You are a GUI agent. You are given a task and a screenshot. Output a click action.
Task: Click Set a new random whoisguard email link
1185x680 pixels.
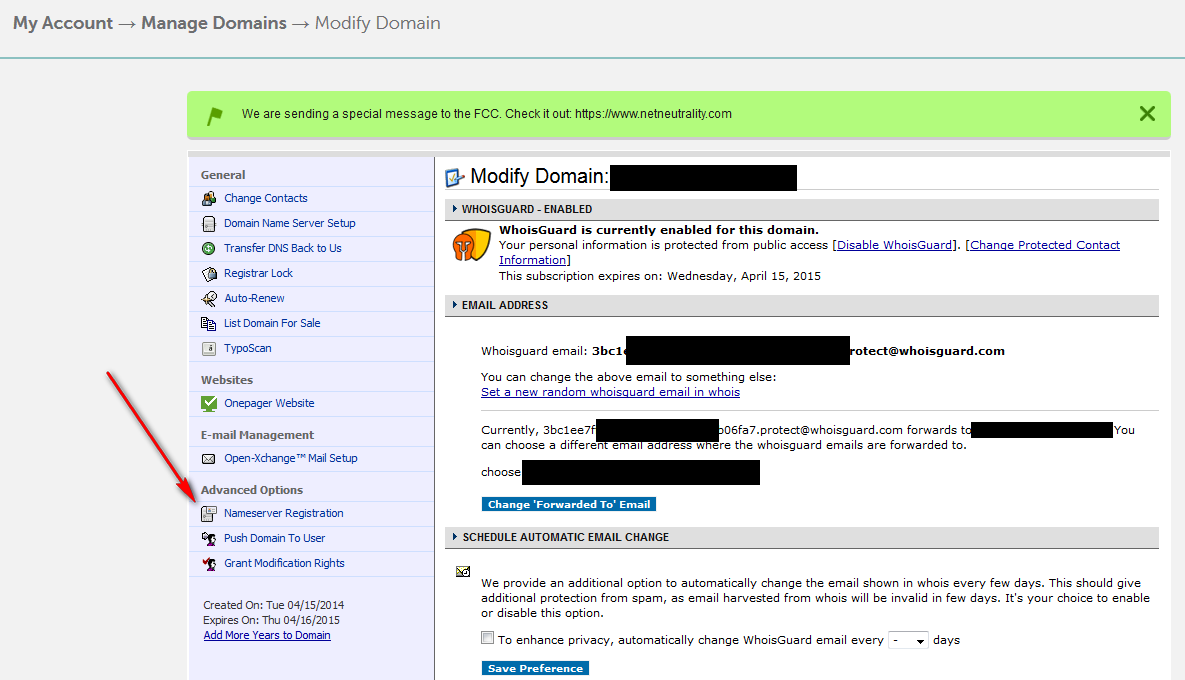pyautogui.click(x=611, y=392)
